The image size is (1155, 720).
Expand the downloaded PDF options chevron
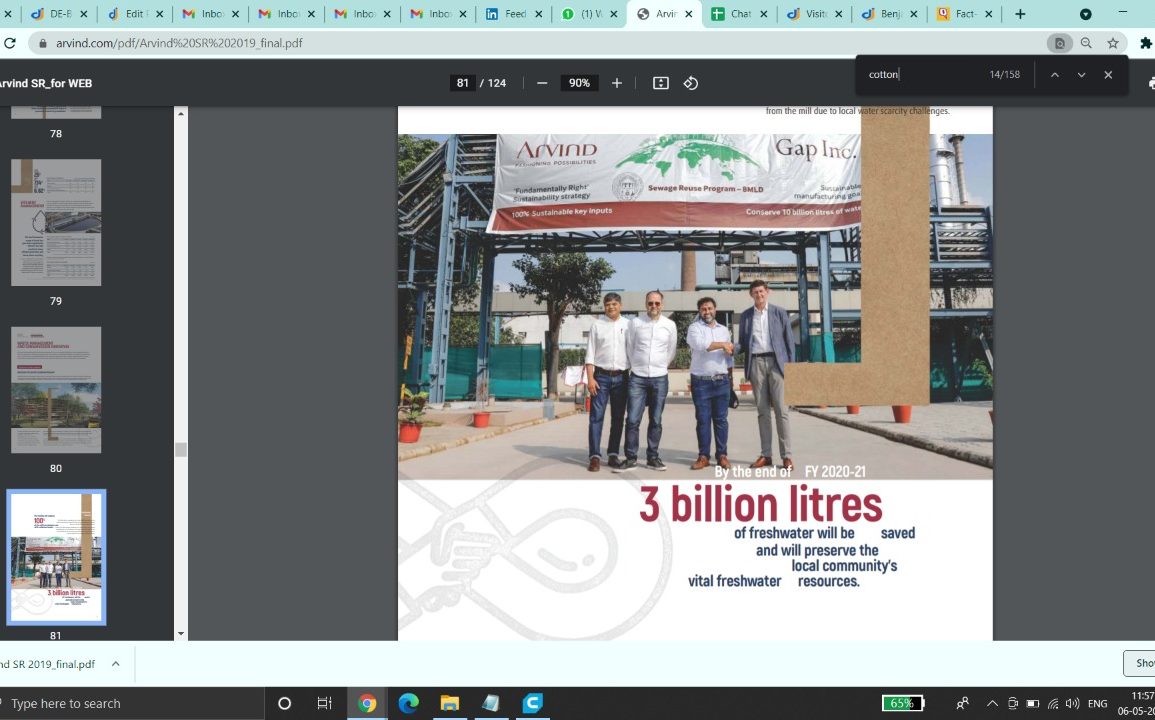pos(116,663)
